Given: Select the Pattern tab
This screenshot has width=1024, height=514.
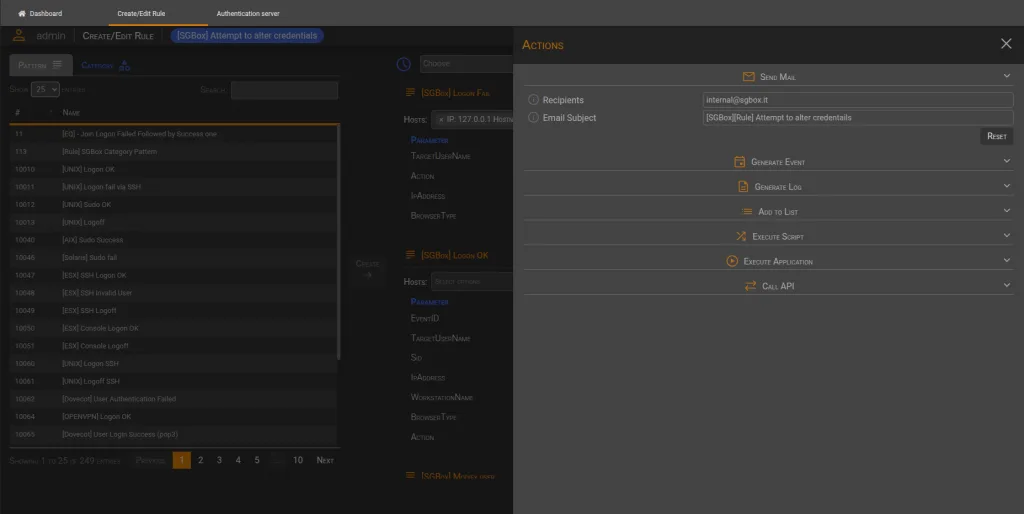Looking at the screenshot, I should (40, 65).
